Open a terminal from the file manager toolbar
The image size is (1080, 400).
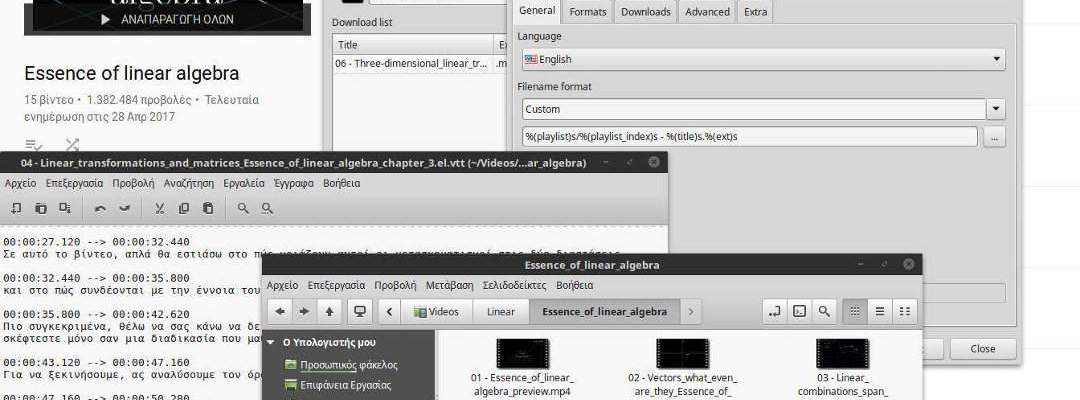pyautogui.click(x=799, y=311)
